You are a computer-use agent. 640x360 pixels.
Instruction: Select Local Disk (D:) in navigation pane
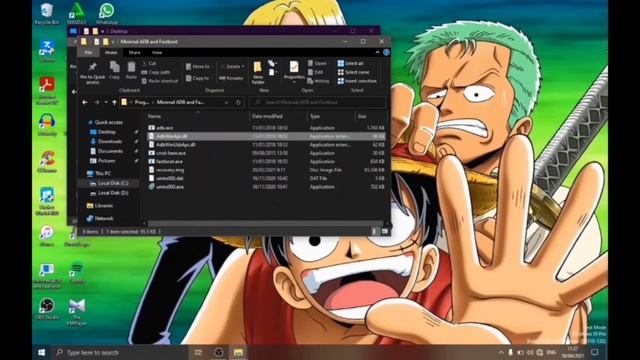(x=113, y=193)
